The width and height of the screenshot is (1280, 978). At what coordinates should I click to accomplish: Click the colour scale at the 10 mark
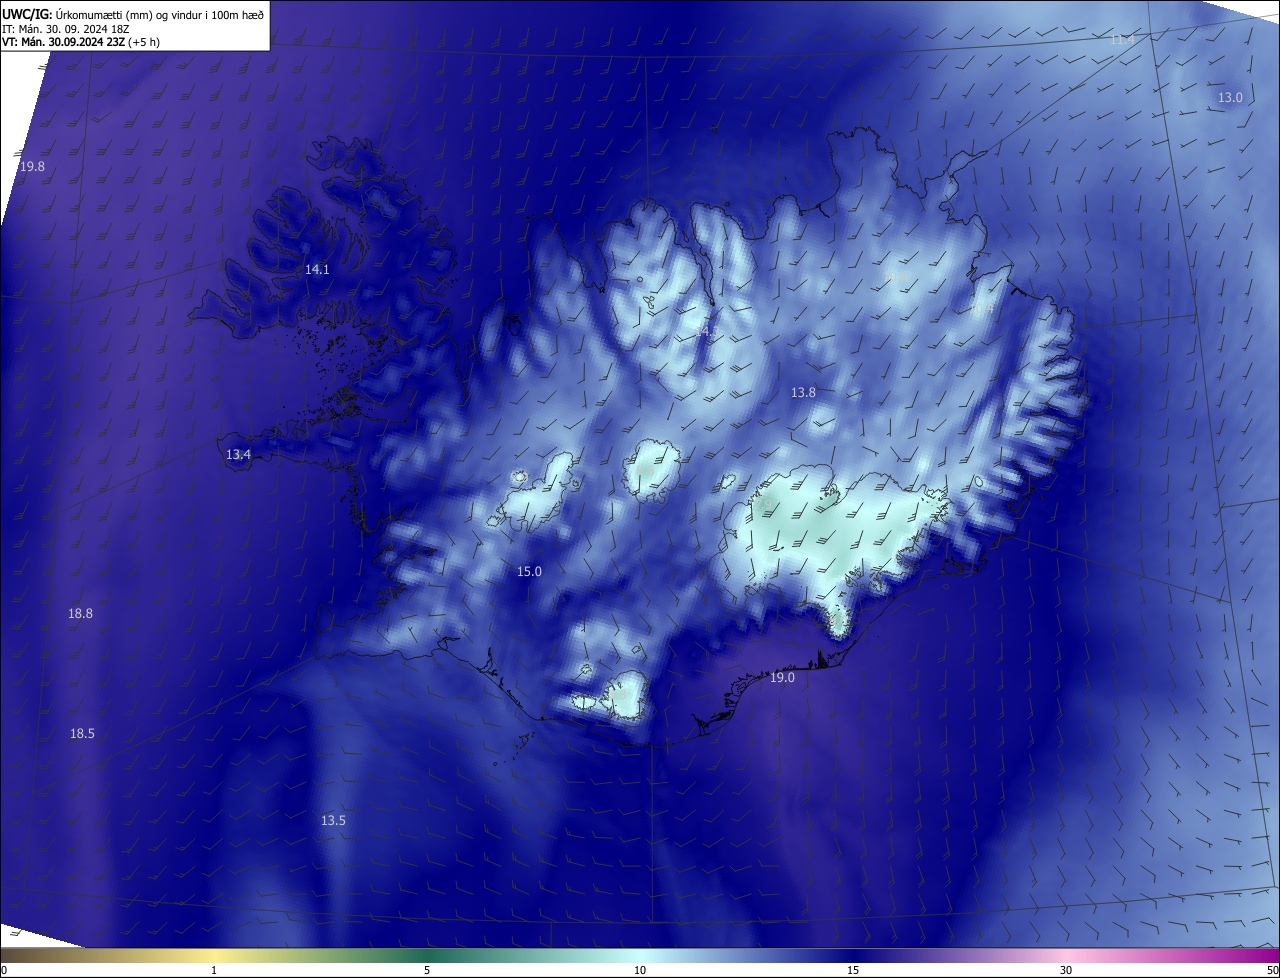[x=640, y=970]
